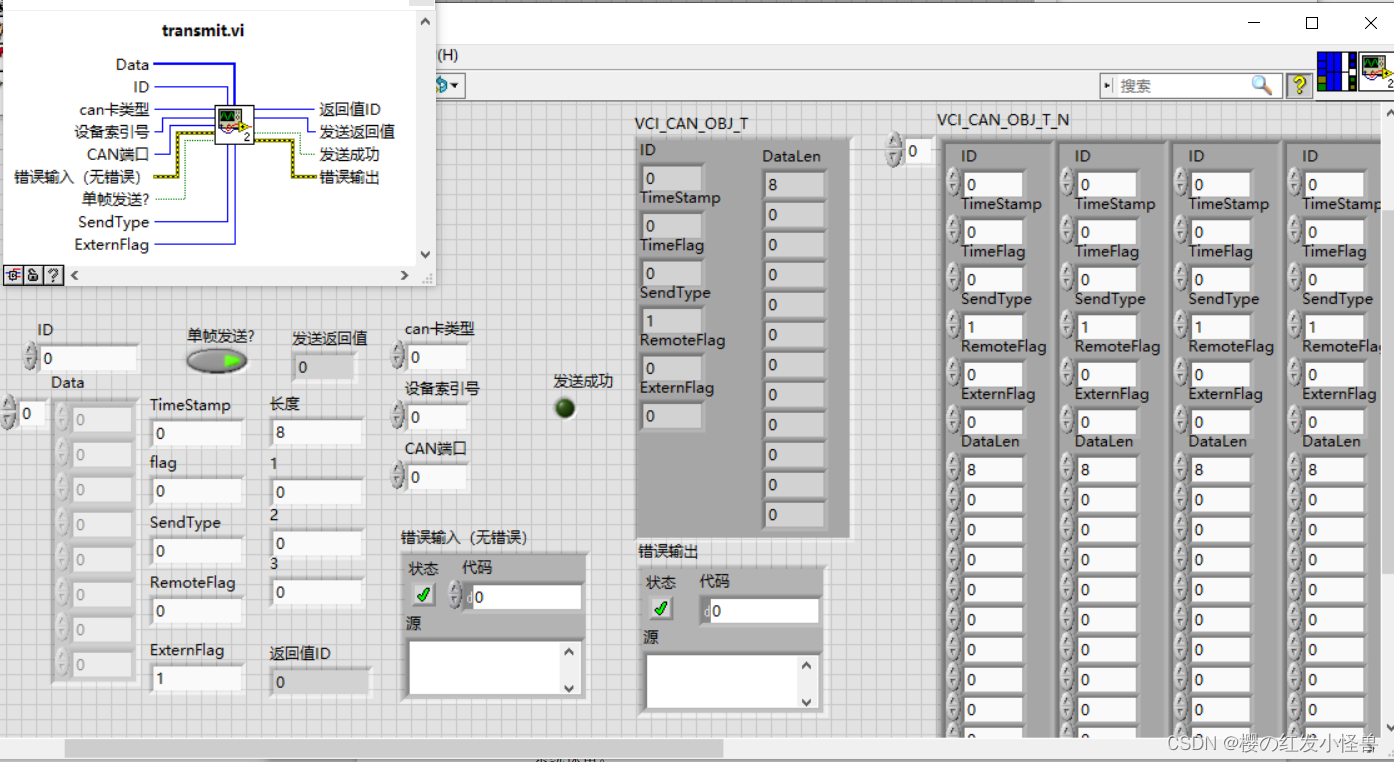The width and height of the screenshot is (1394, 762).
Task: Click the VCI_CAN_OBJ_T_N index value field
Action: tap(917, 151)
